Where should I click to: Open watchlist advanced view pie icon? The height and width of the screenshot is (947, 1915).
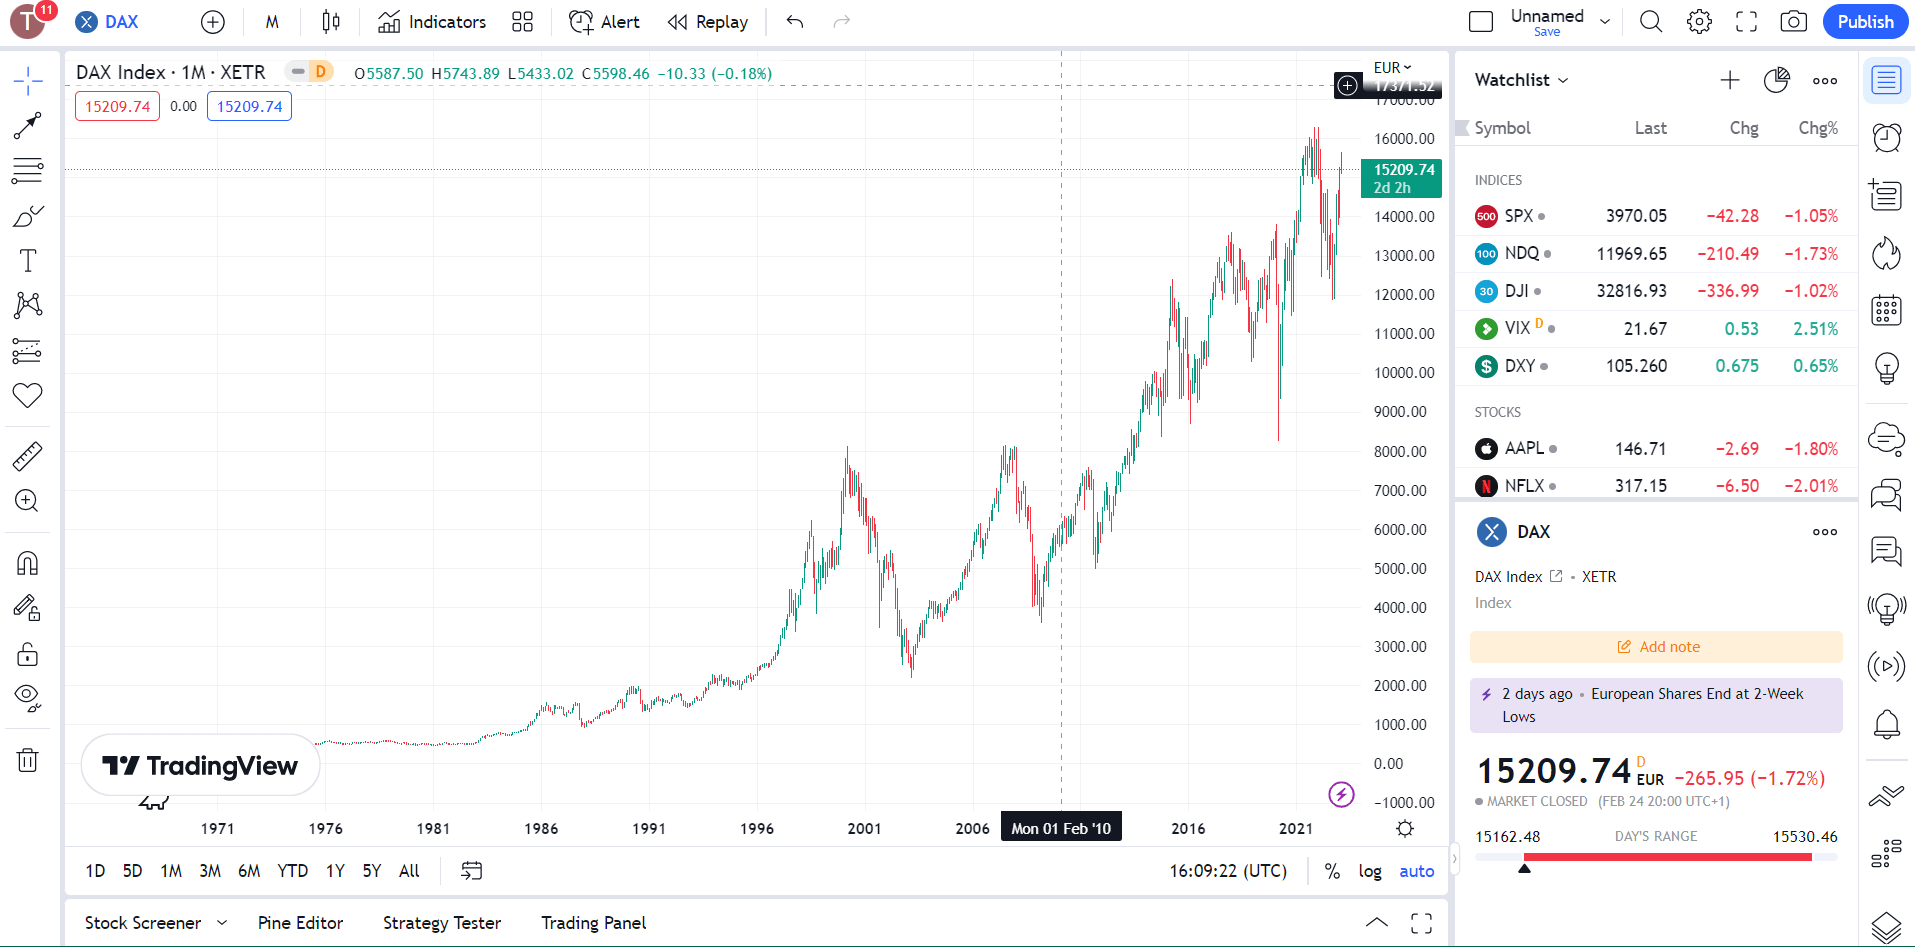[x=1777, y=80]
